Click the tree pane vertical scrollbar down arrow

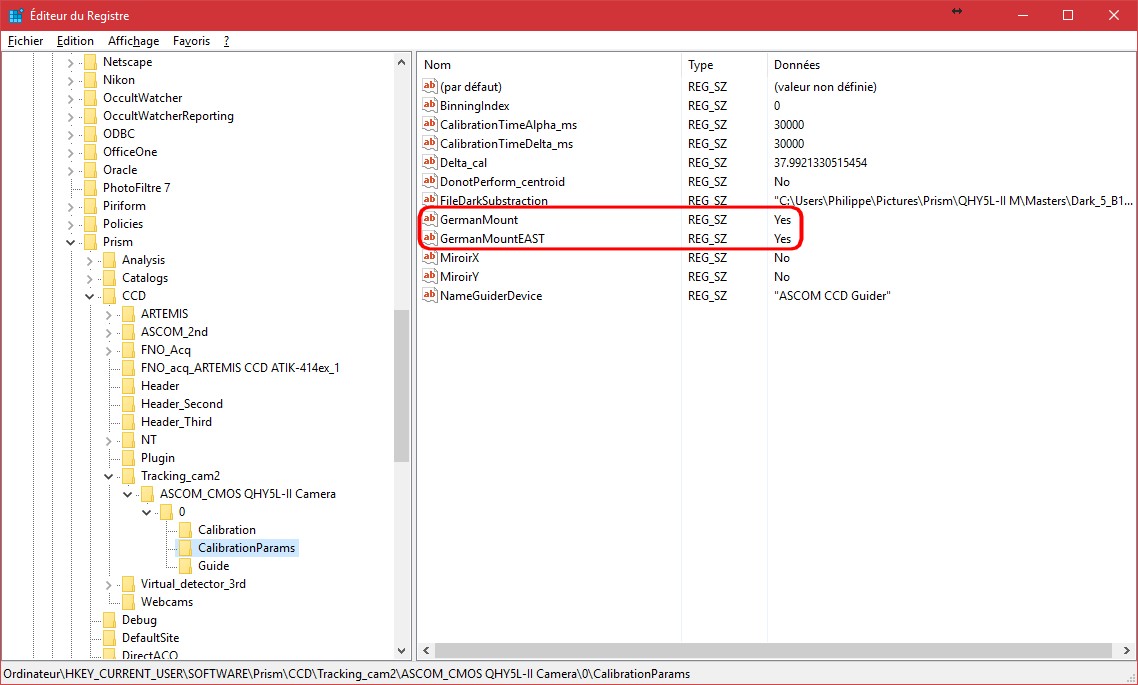(x=403, y=651)
